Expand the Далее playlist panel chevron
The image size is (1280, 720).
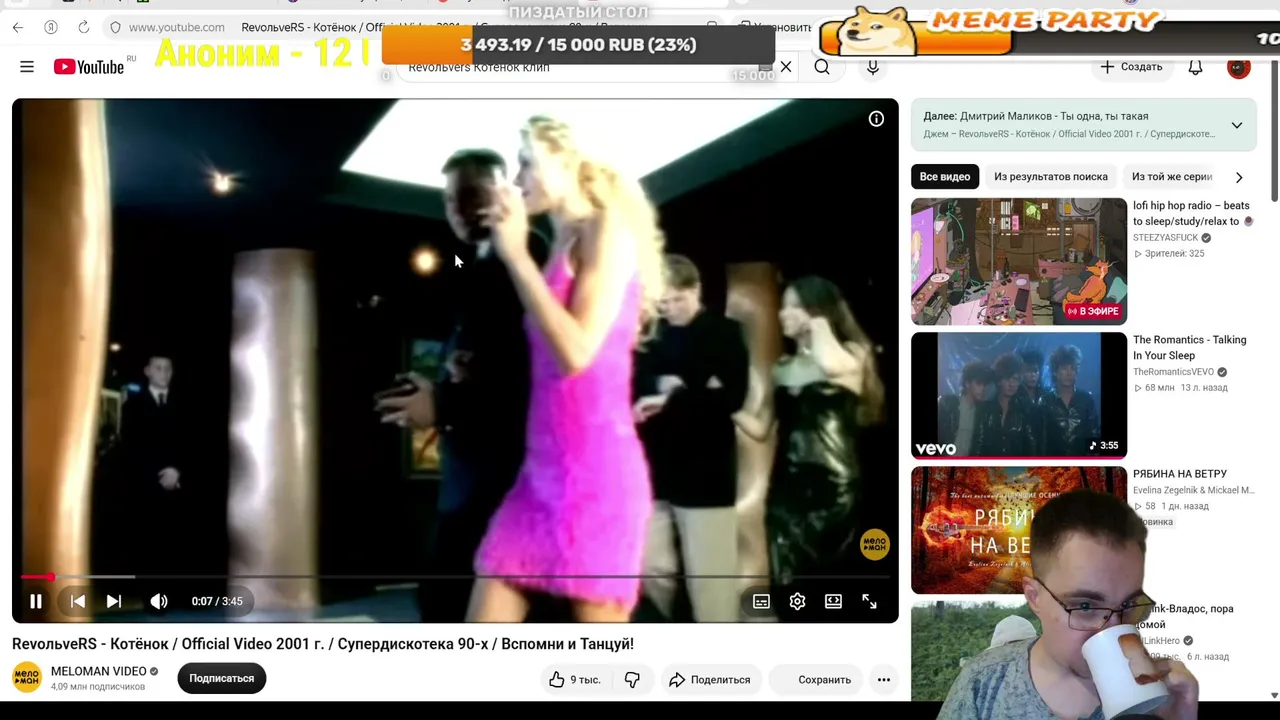(1237, 125)
